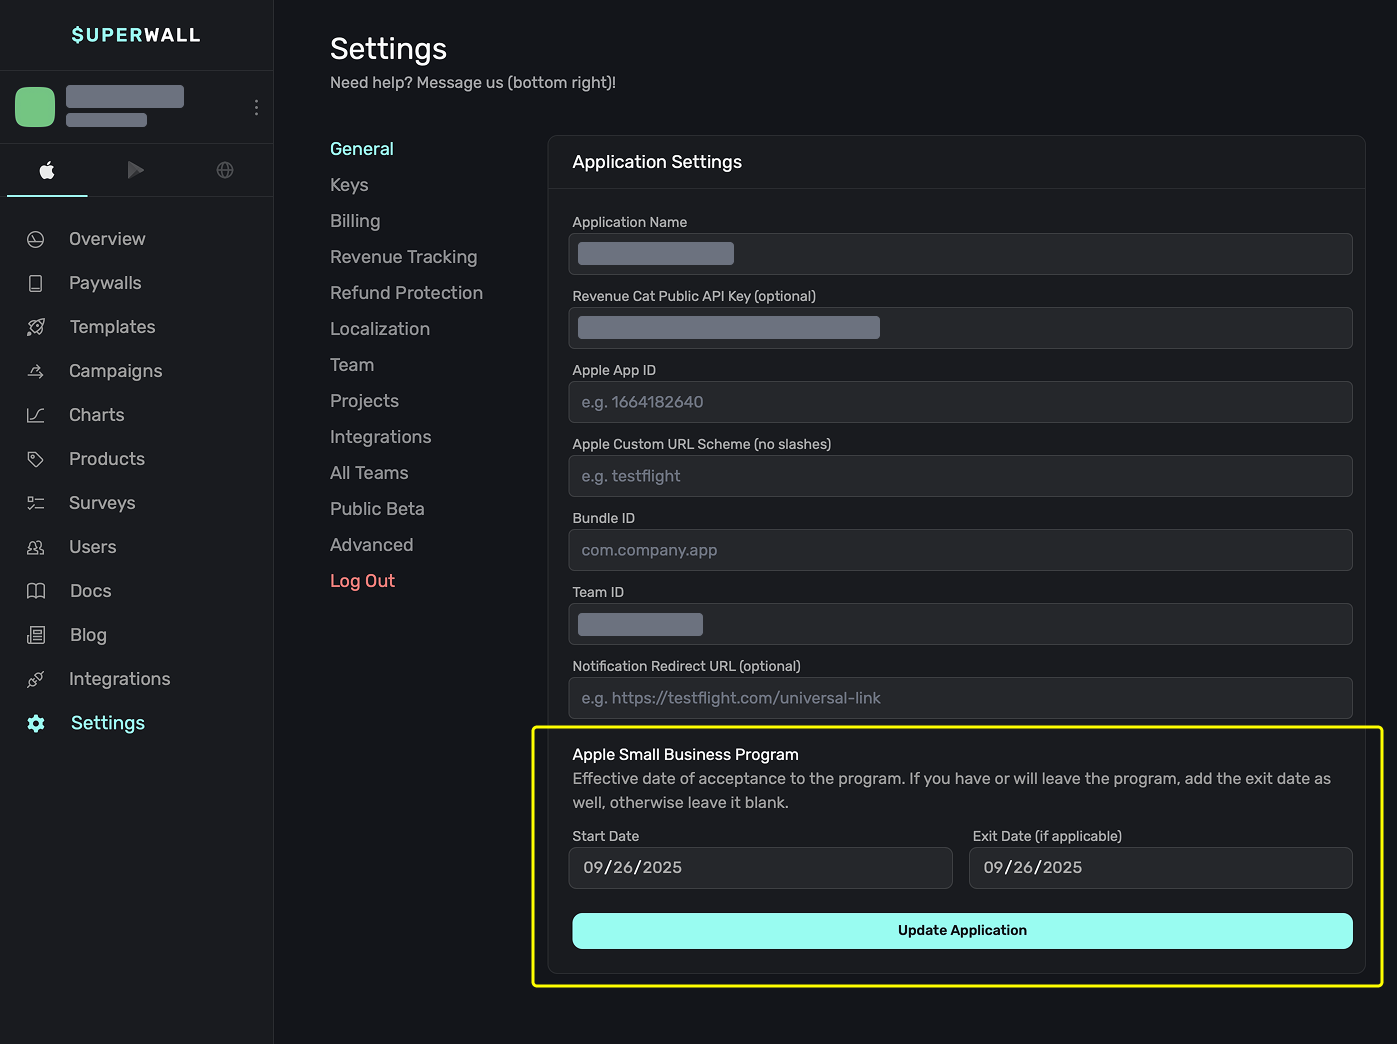Click the Charts line-graph icon
The height and width of the screenshot is (1044, 1397).
pyautogui.click(x=36, y=415)
